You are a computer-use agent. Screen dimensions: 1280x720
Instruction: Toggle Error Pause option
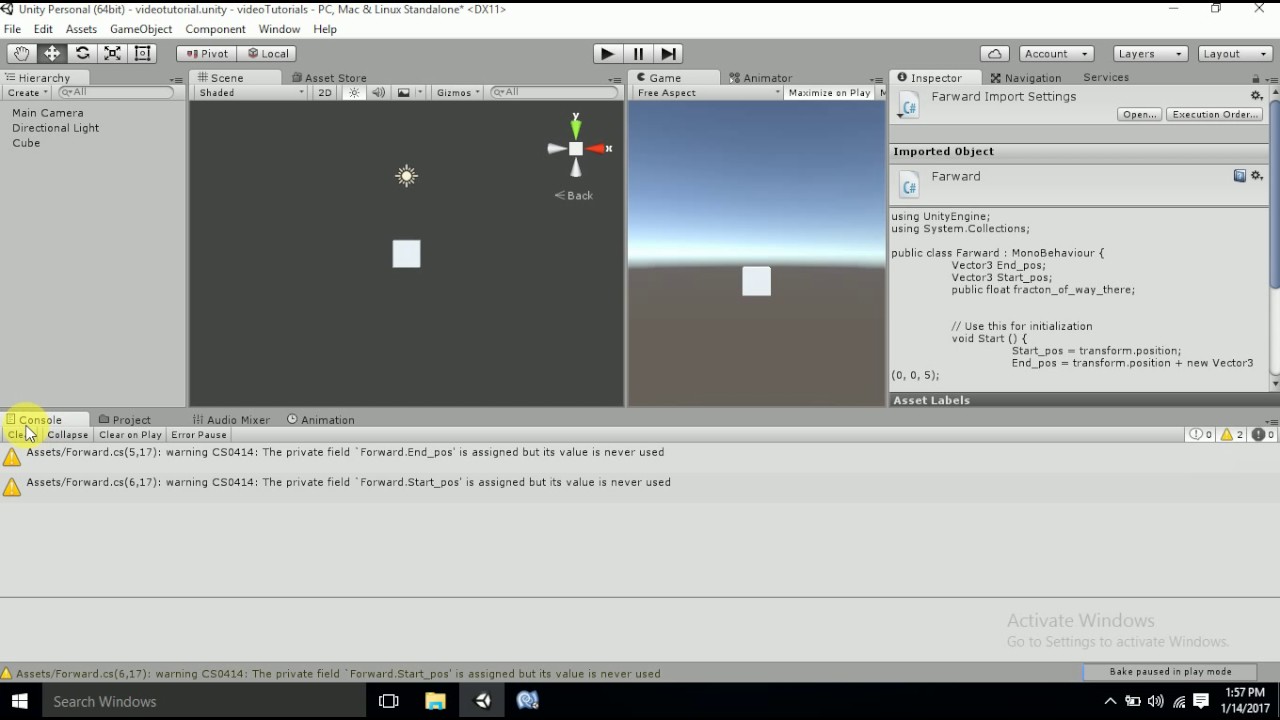[x=199, y=435]
